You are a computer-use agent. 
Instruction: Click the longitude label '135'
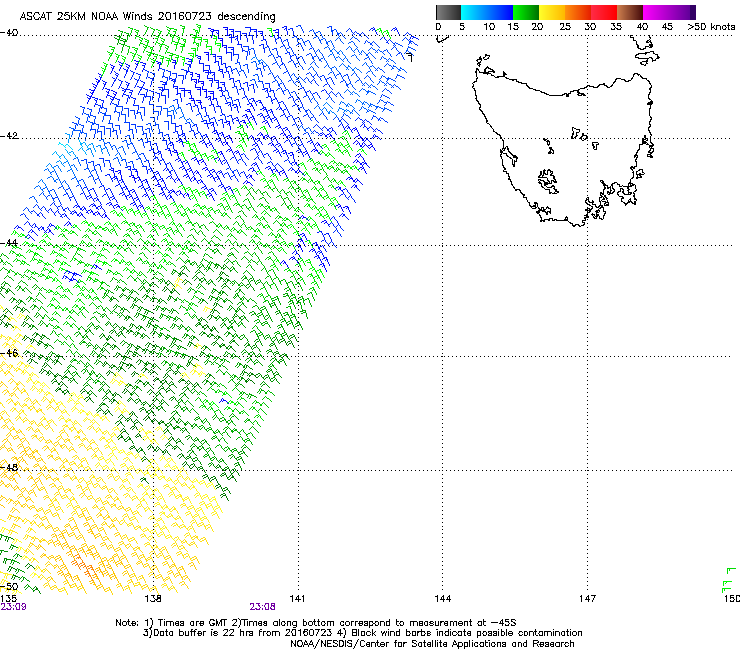click(8, 599)
